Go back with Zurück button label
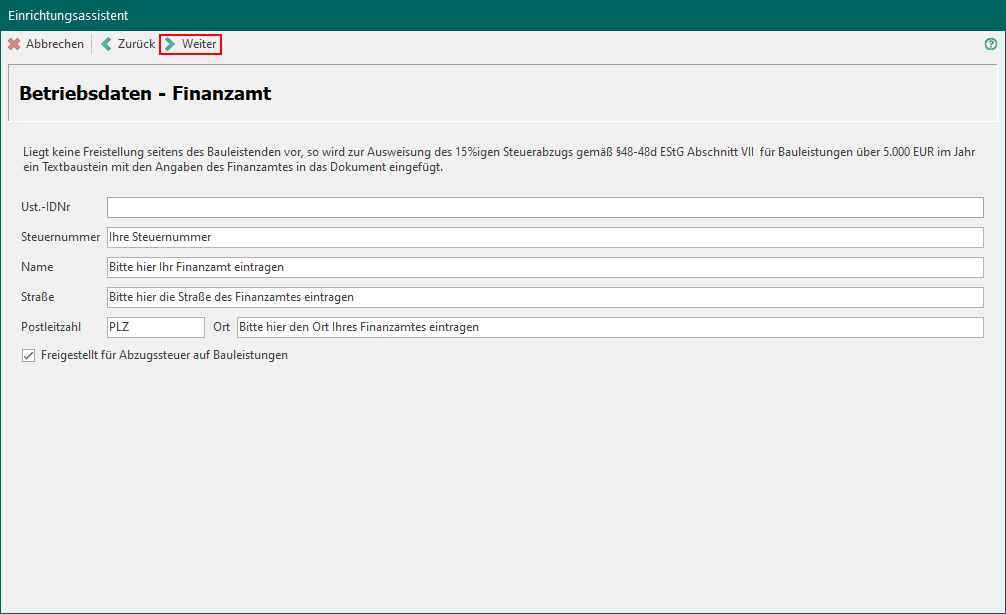1006x614 pixels. 136,44
